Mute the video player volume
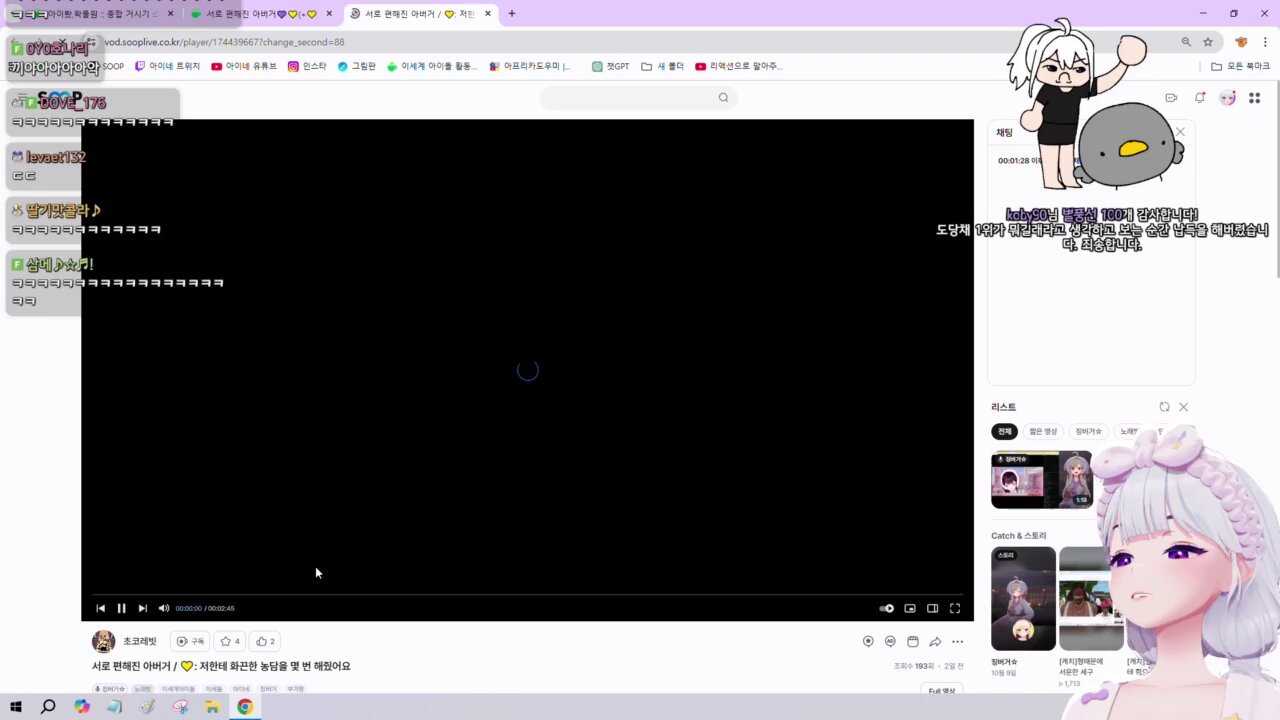Screen dimensions: 1280x720 [x=164, y=608]
